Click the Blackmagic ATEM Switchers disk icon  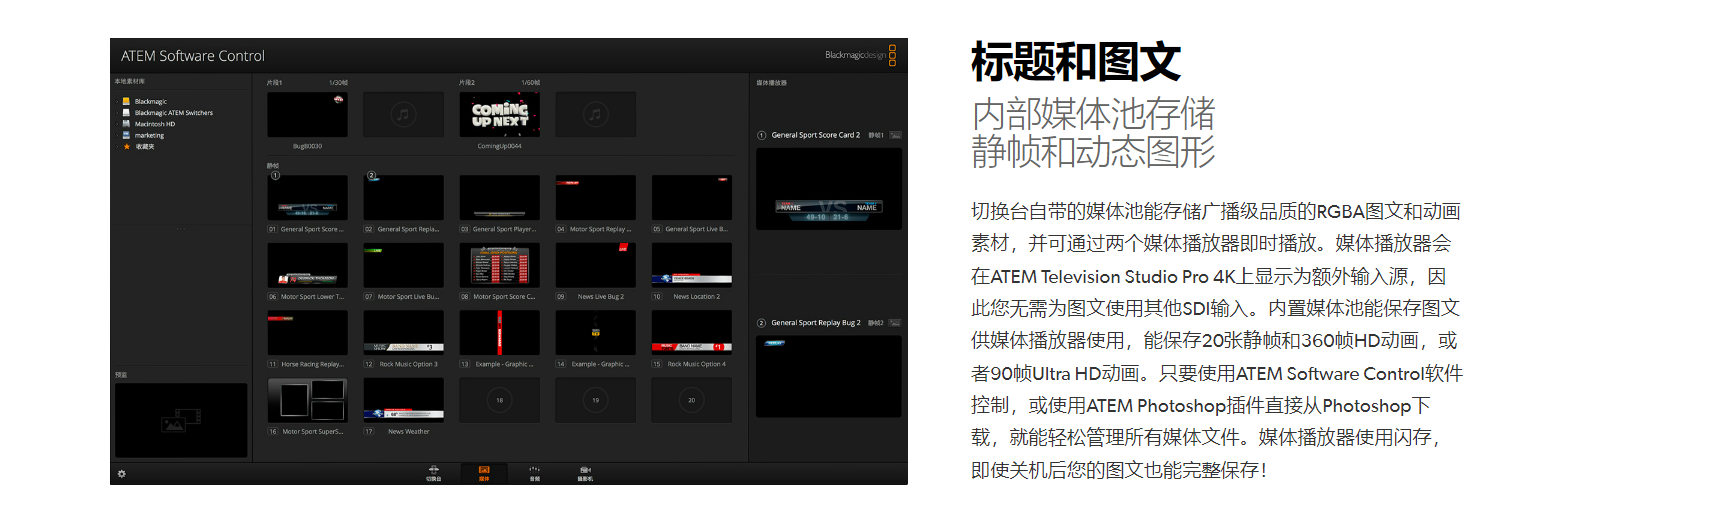coord(126,113)
